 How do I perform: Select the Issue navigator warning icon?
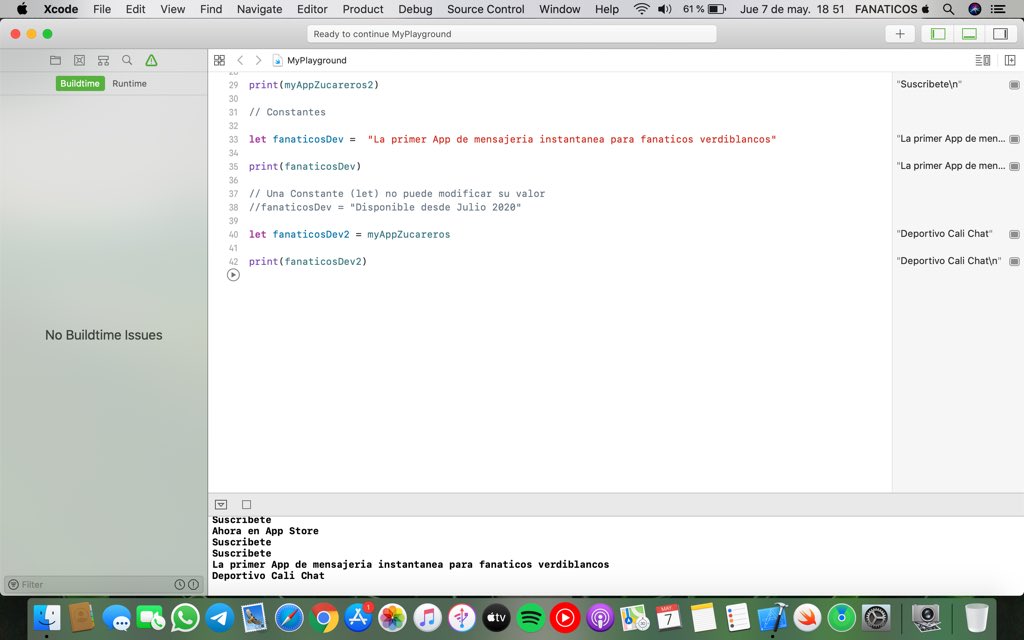point(152,60)
